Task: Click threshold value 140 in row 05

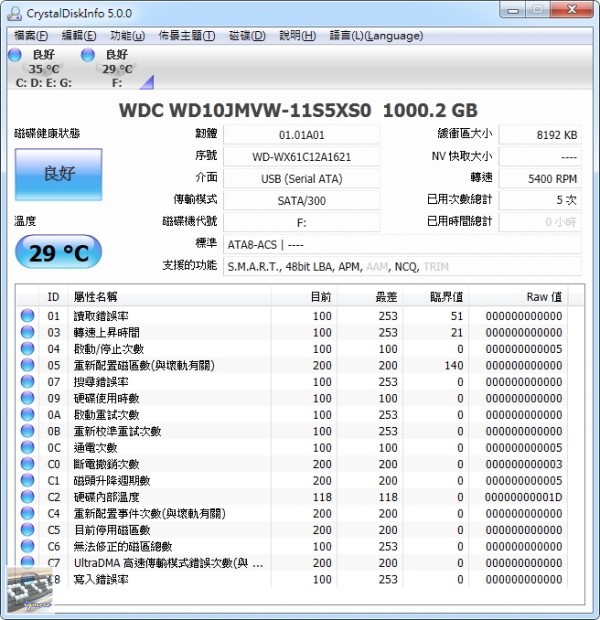Action: [x=454, y=365]
